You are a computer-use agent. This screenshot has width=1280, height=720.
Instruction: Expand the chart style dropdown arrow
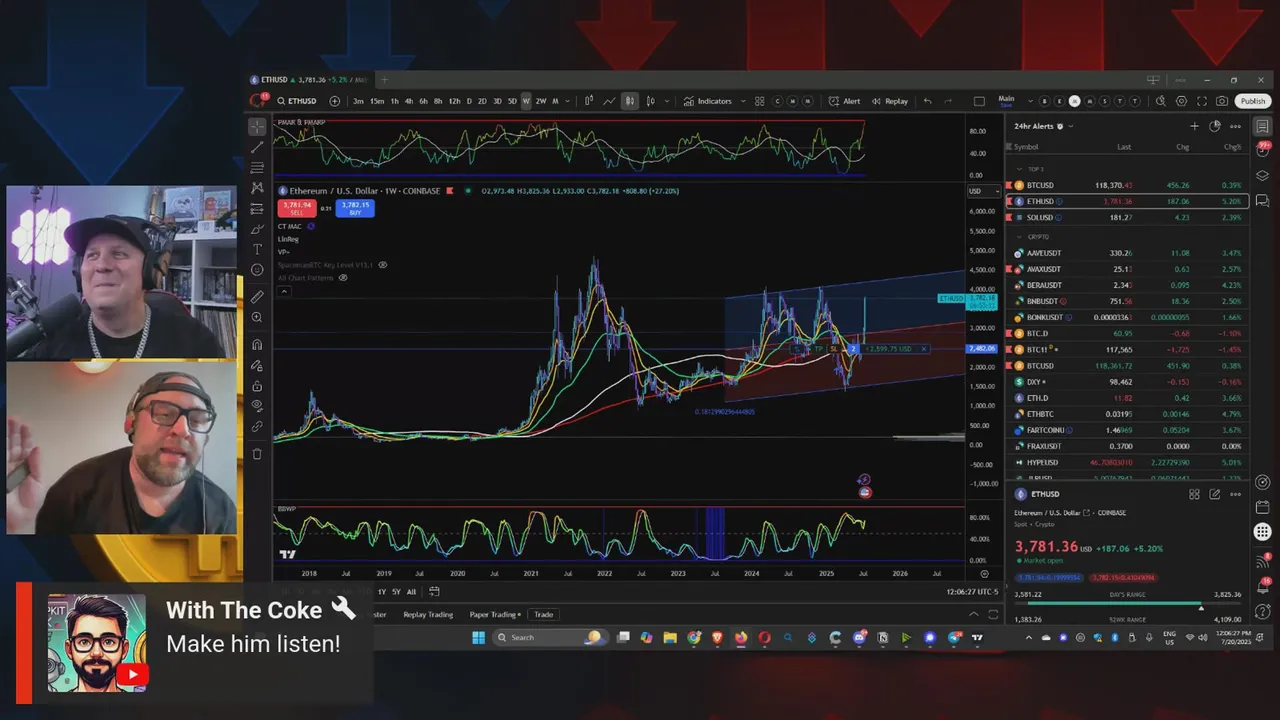[665, 101]
